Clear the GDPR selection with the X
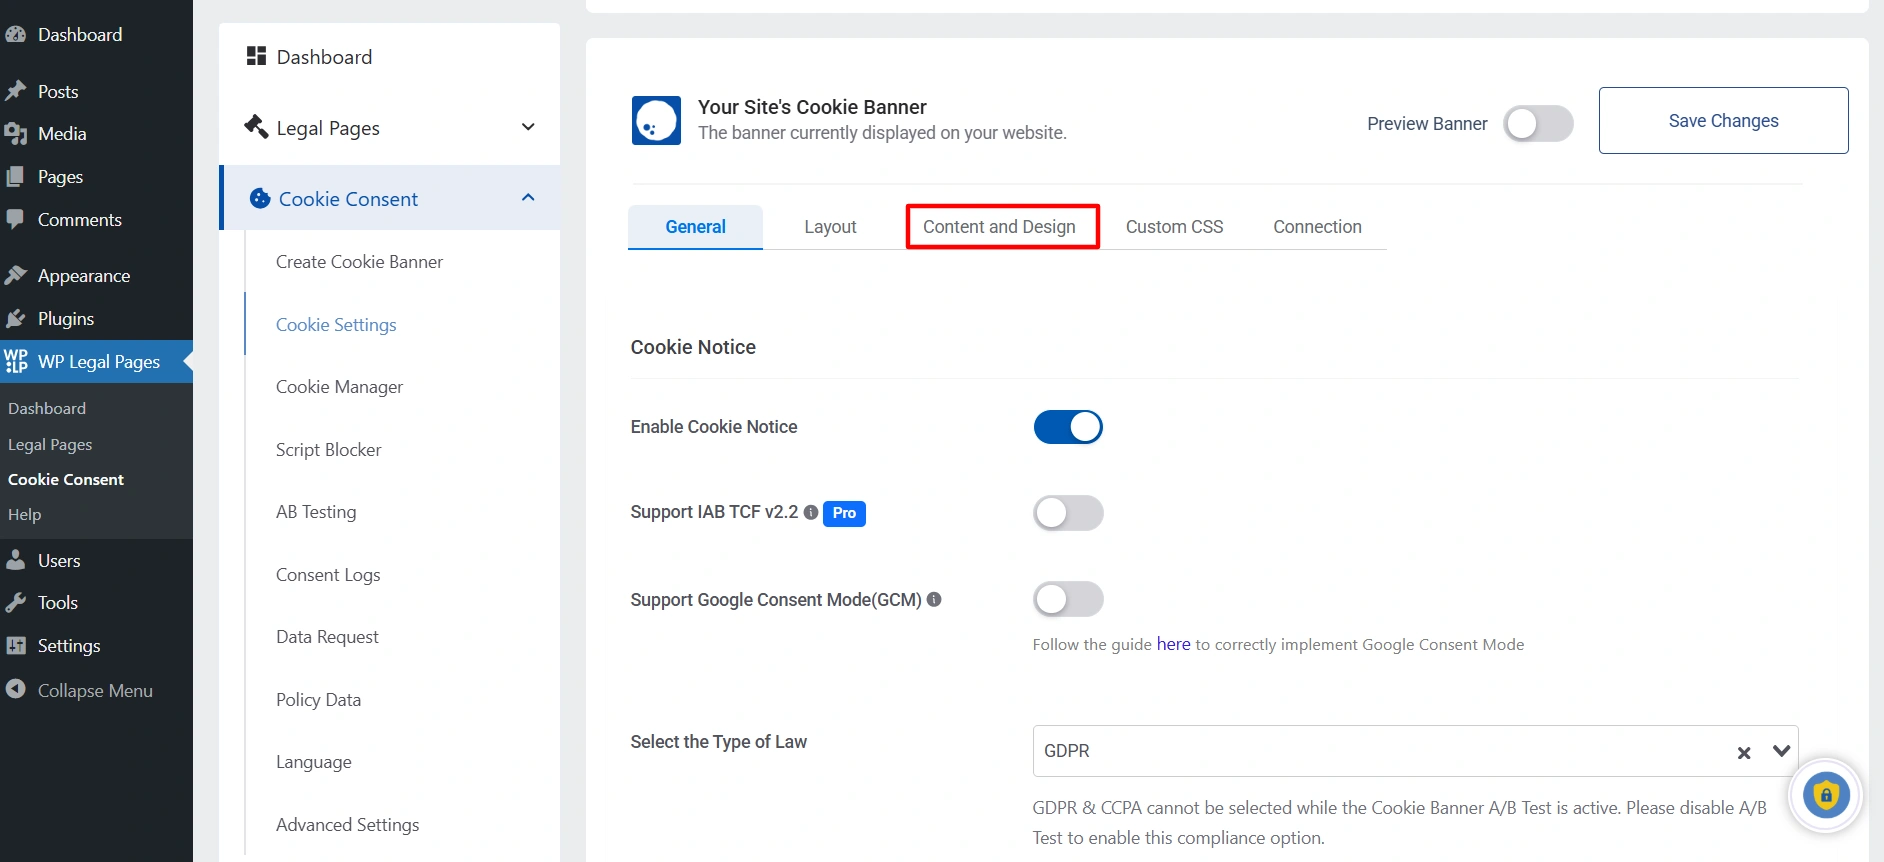The width and height of the screenshot is (1884, 862). pyautogui.click(x=1744, y=753)
